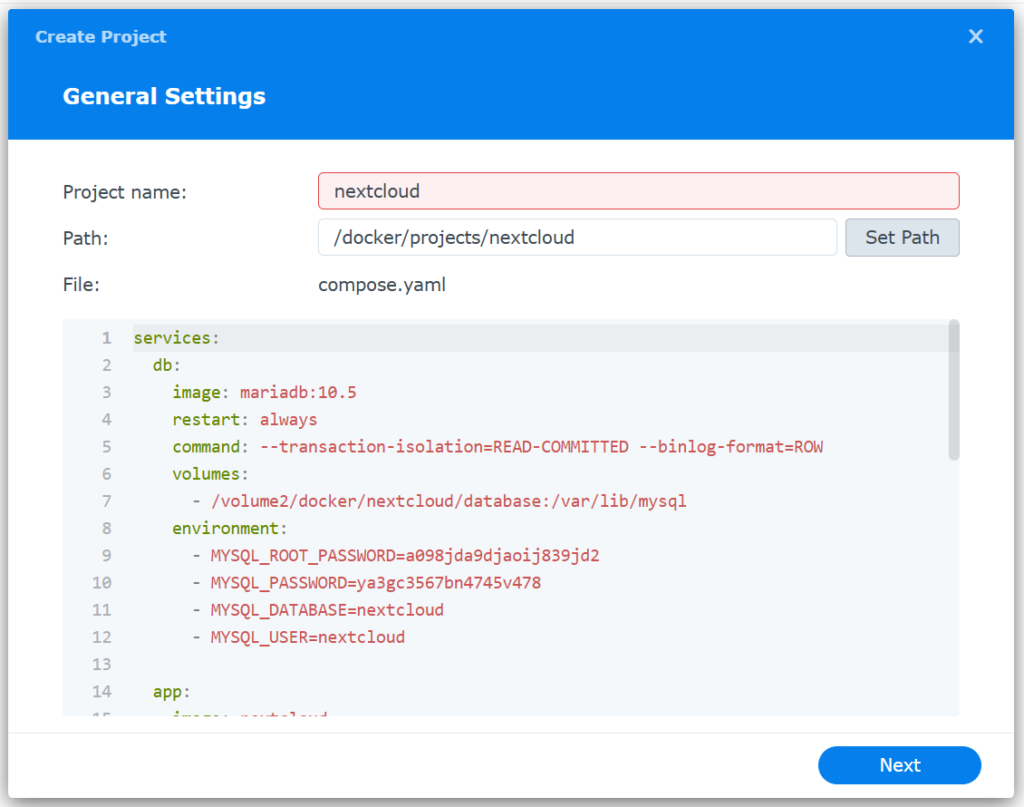
Task: Click the 'services:' line in editor
Action: pyautogui.click(x=176, y=338)
